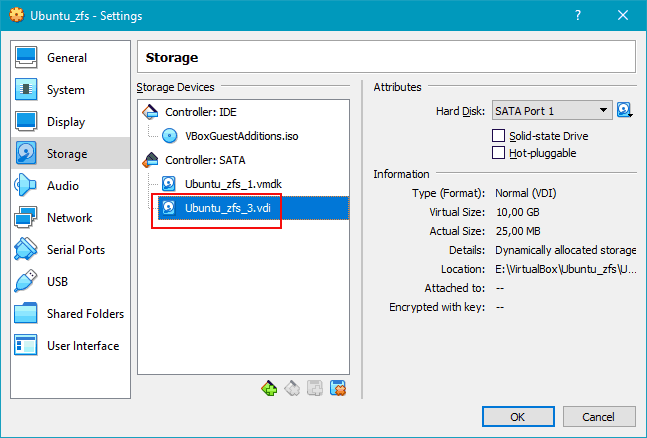This screenshot has height=438, width=647.
Task: Click the E:\VirtualBox location path text
Action: [565, 269]
